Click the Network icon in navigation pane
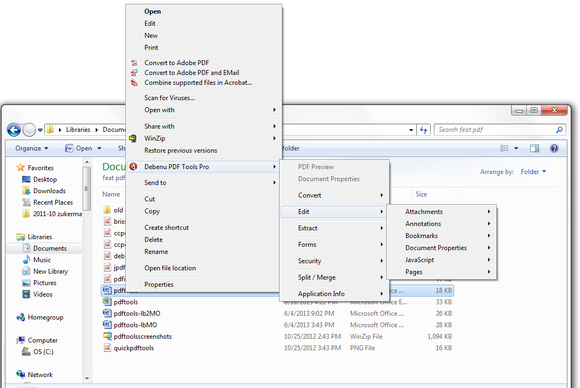 [x=21, y=374]
